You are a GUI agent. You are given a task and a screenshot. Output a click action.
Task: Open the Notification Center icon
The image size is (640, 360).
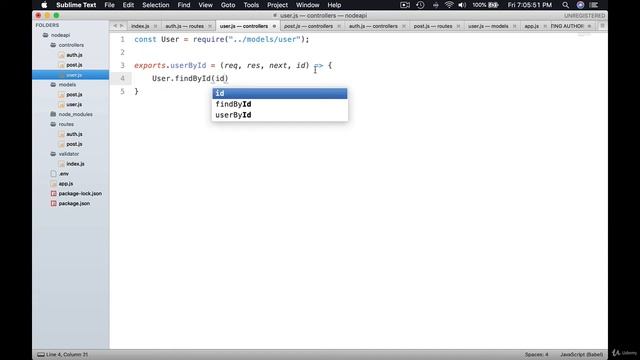[x=594, y=5]
